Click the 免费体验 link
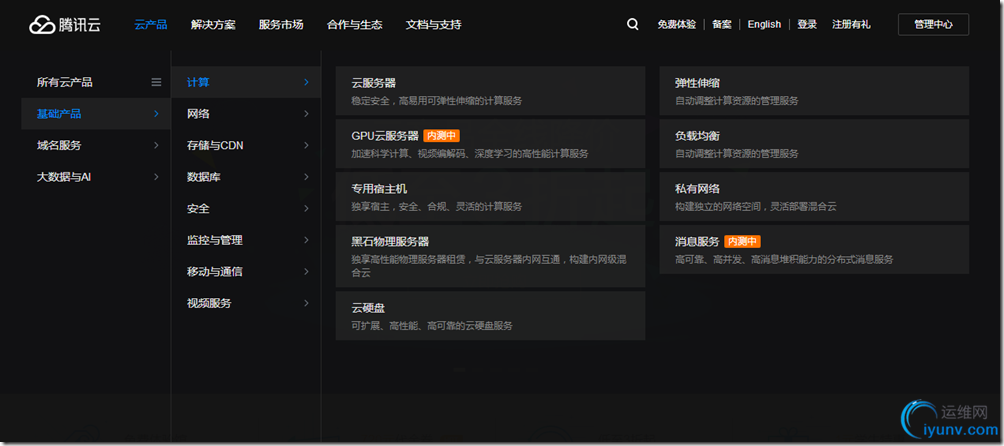 [x=676, y=24]
